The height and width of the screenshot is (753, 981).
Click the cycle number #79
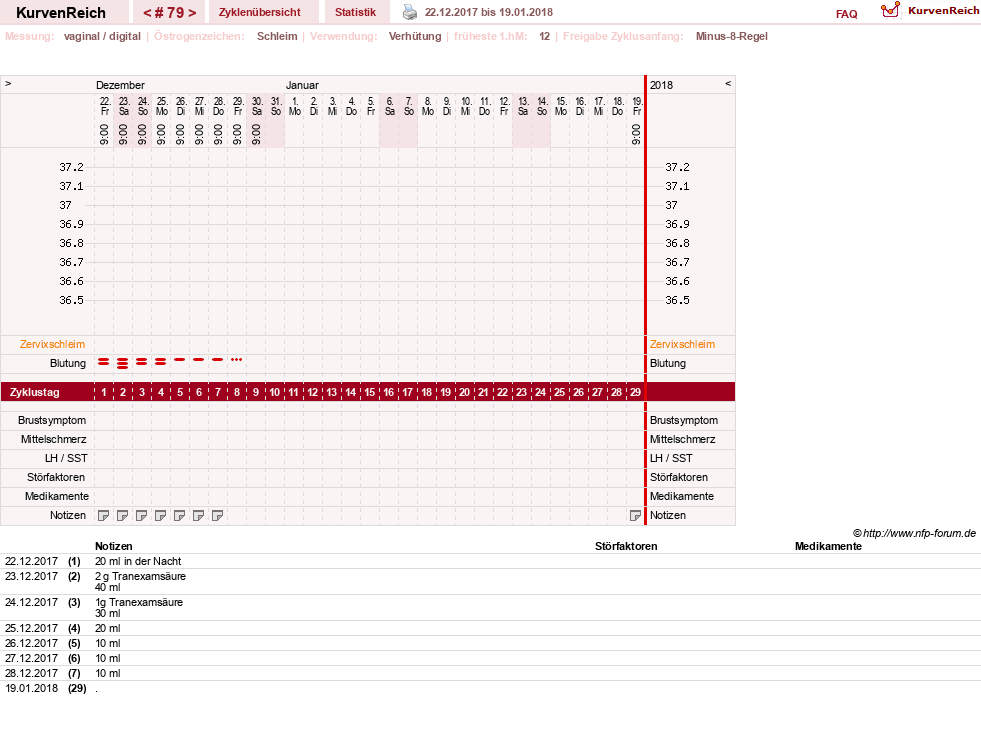point(170,13)
